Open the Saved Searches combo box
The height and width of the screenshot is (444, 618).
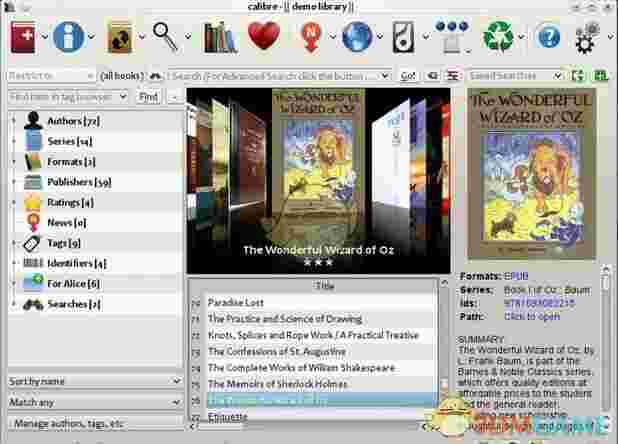(515, 75)
